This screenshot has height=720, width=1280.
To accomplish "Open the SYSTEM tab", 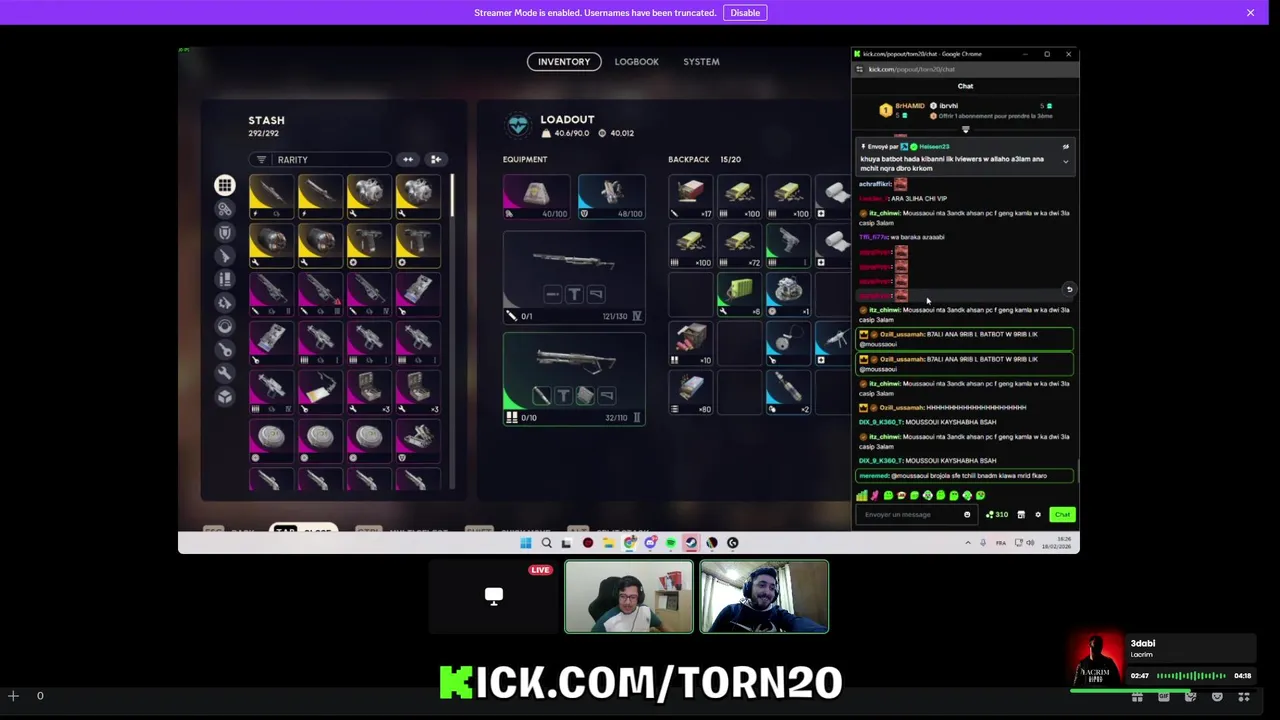I will click(x=701, y=62).
